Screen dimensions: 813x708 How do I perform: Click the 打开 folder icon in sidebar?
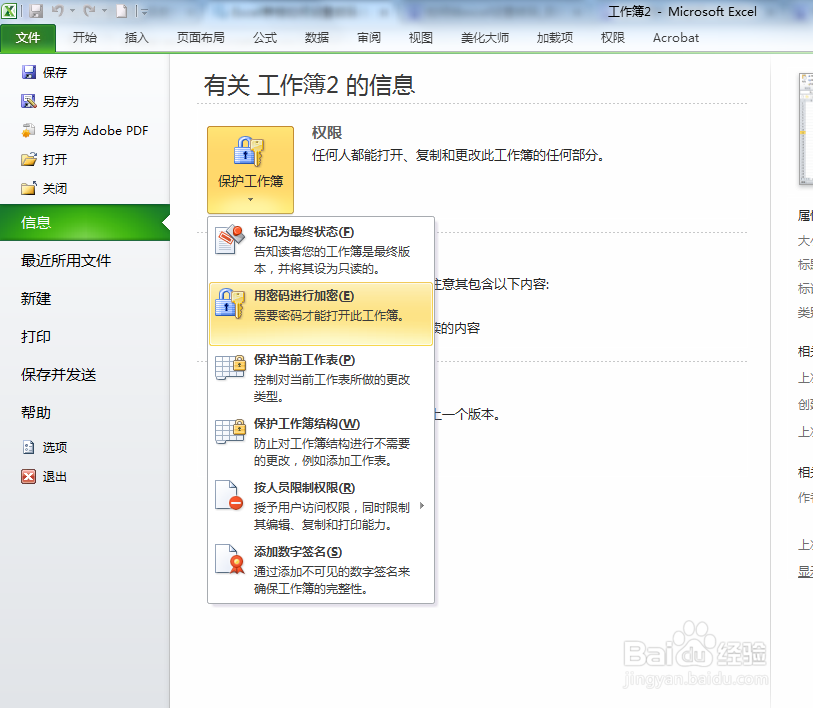point(29,159)
